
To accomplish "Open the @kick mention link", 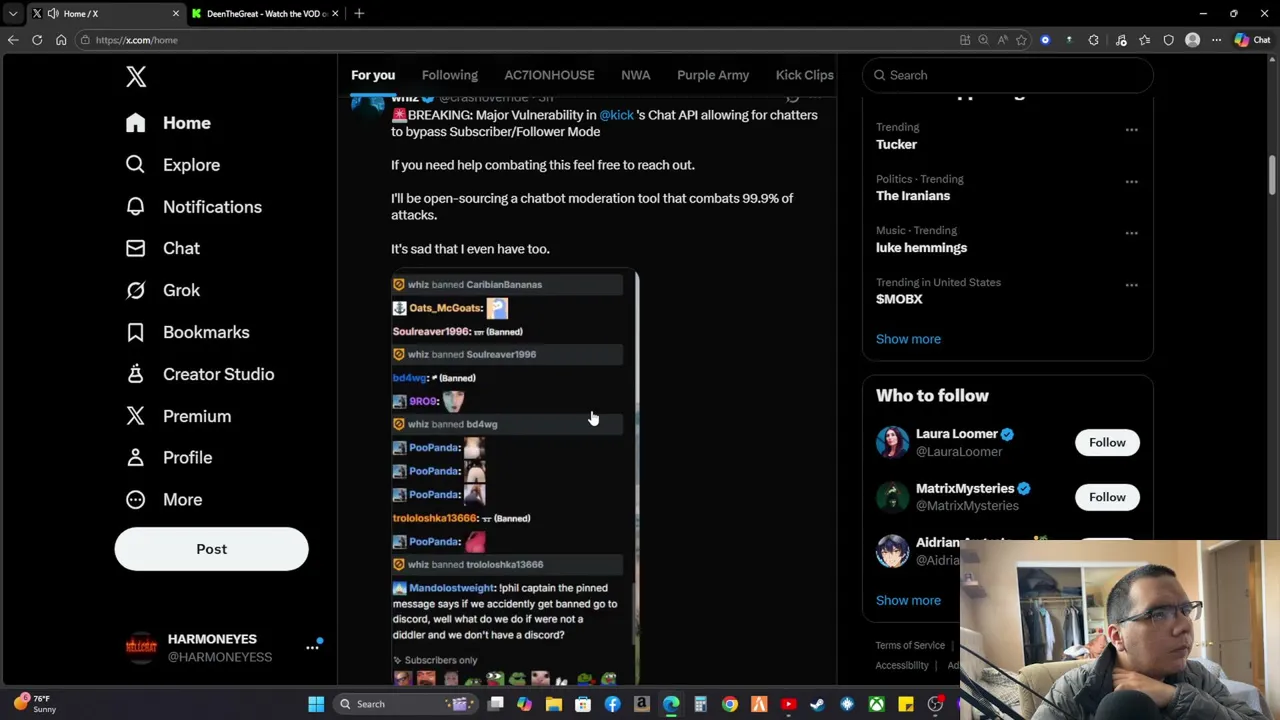I will (616, 115).
